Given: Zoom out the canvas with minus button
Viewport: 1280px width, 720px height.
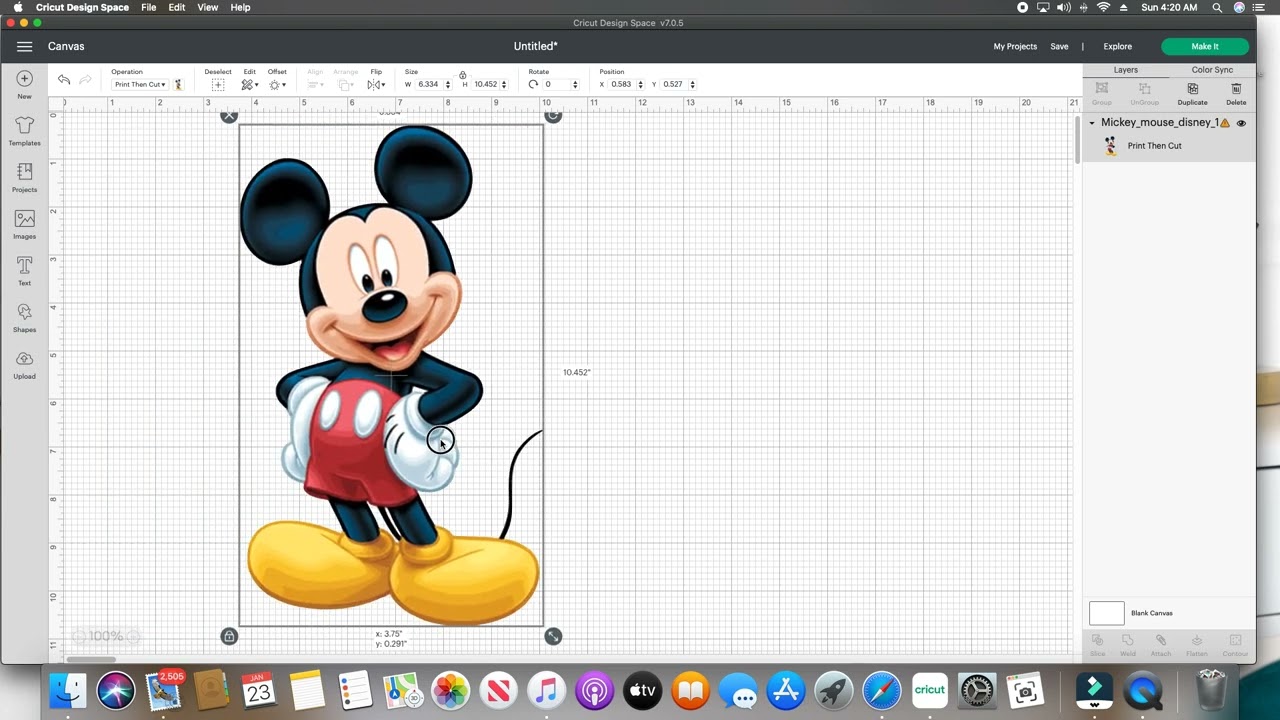Looking at the screenshot, I should pyautogui.click(x=79, y=636).
